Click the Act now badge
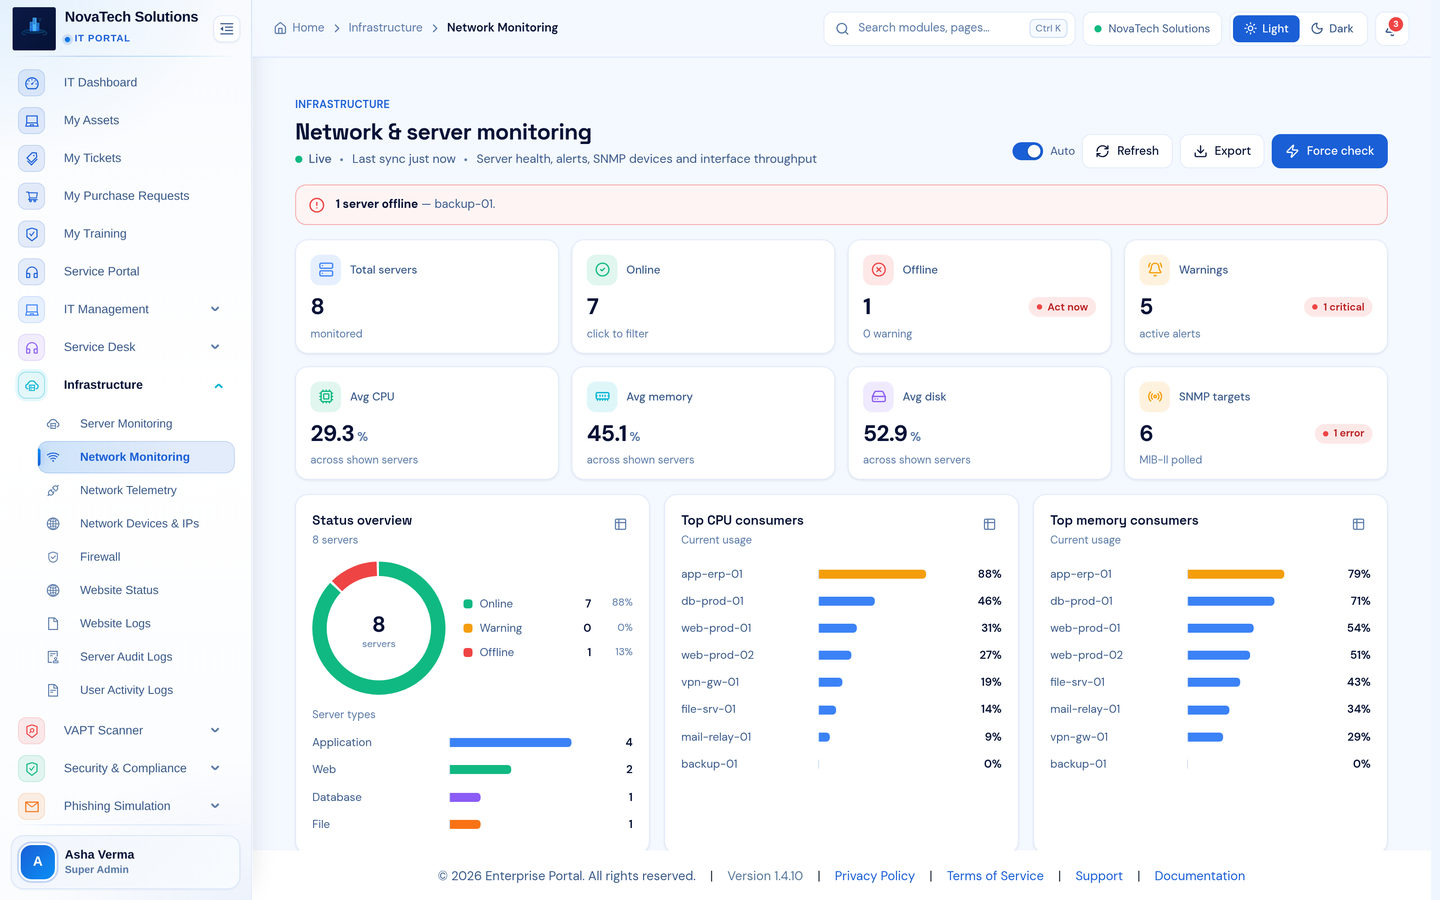The width and height of the screenshot is (1440, 900). pos(1062,307)
